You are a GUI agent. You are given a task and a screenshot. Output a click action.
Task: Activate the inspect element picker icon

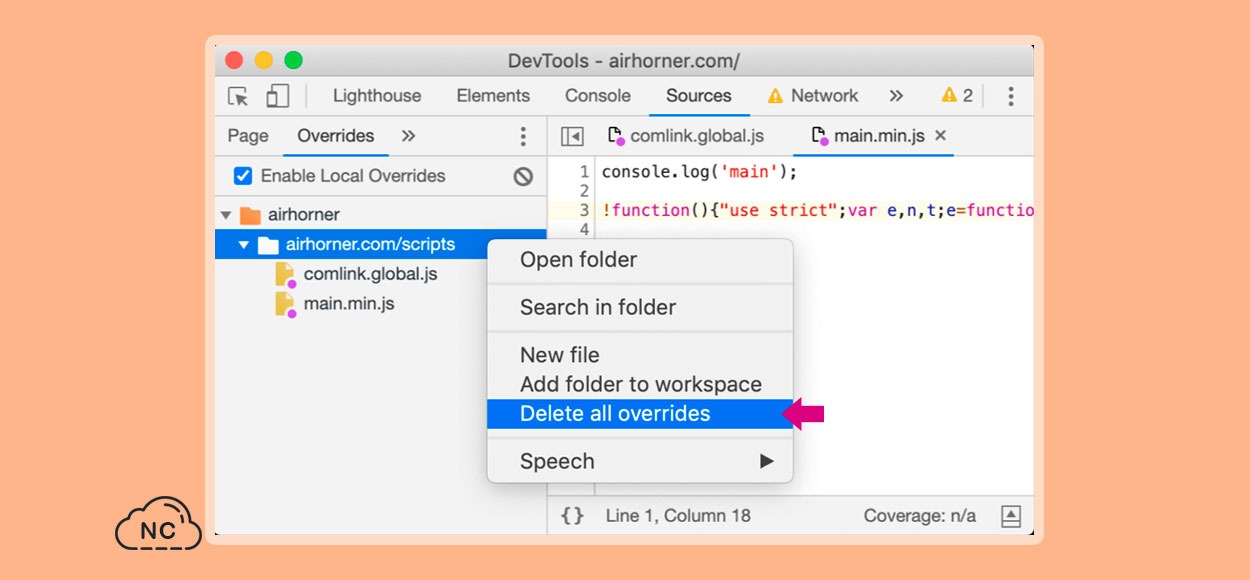coord(238,96)
